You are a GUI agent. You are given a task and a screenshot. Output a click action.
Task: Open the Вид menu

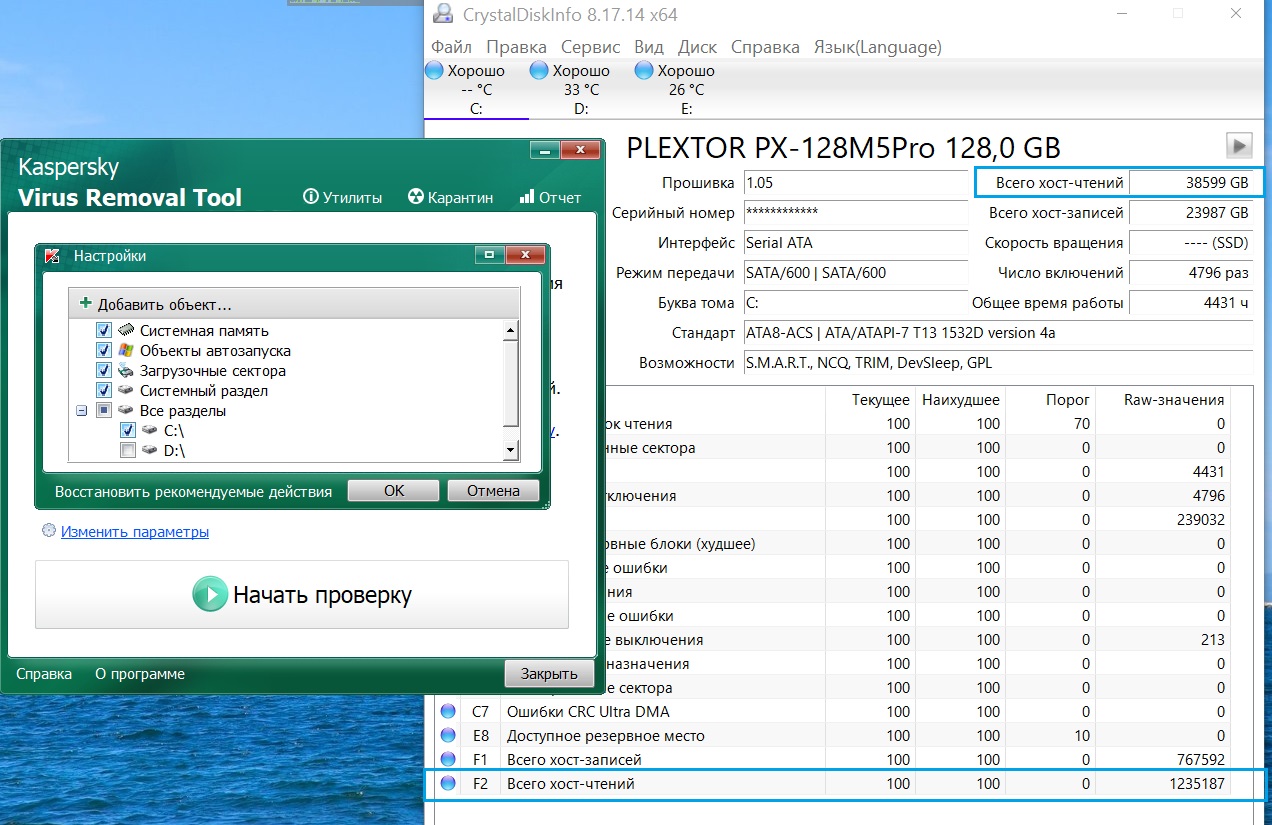click(649, 47)
